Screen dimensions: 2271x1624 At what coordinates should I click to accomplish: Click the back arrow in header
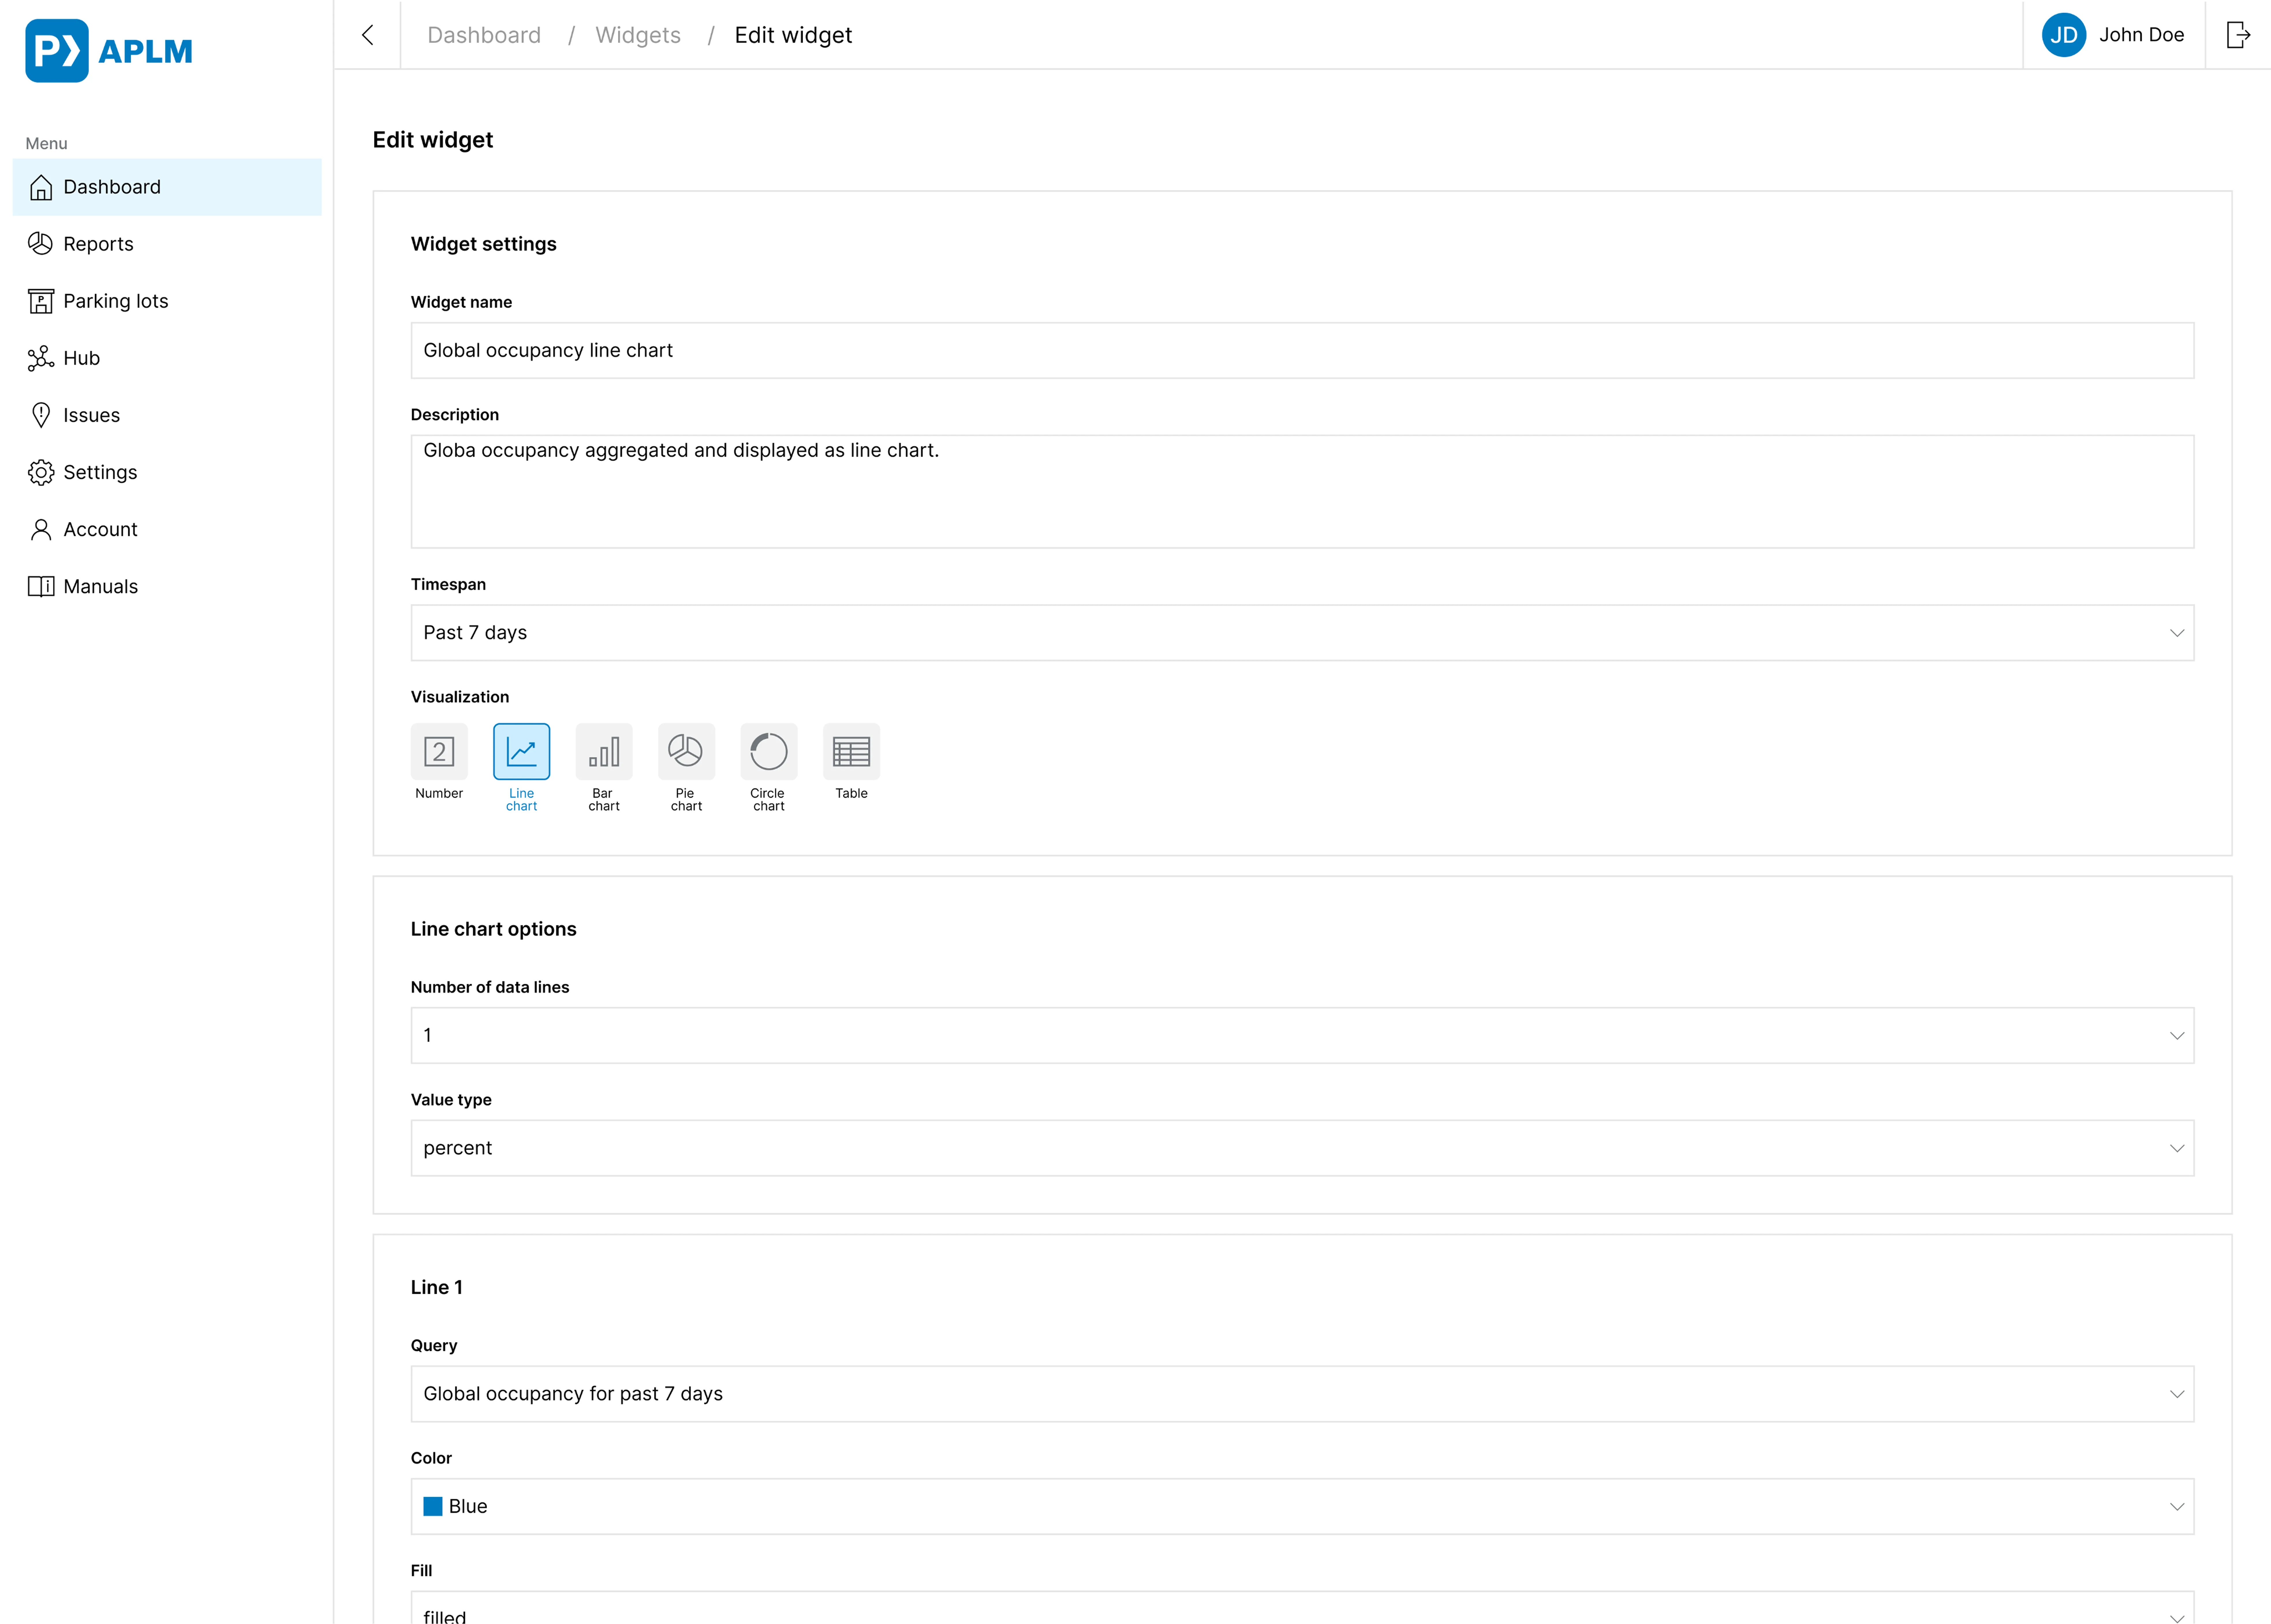coord(368,35)
